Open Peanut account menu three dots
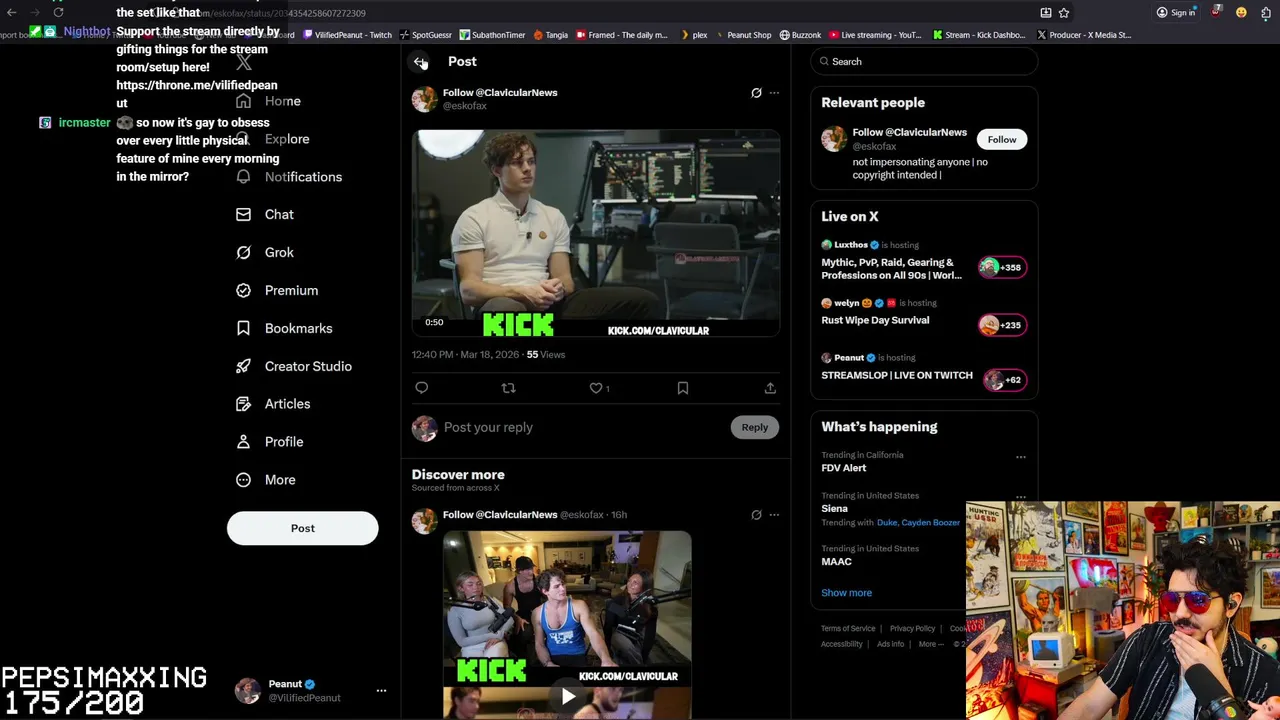The height and width of the screenshot is (720, 1280). pyautogui.click(x=381, y=691)
